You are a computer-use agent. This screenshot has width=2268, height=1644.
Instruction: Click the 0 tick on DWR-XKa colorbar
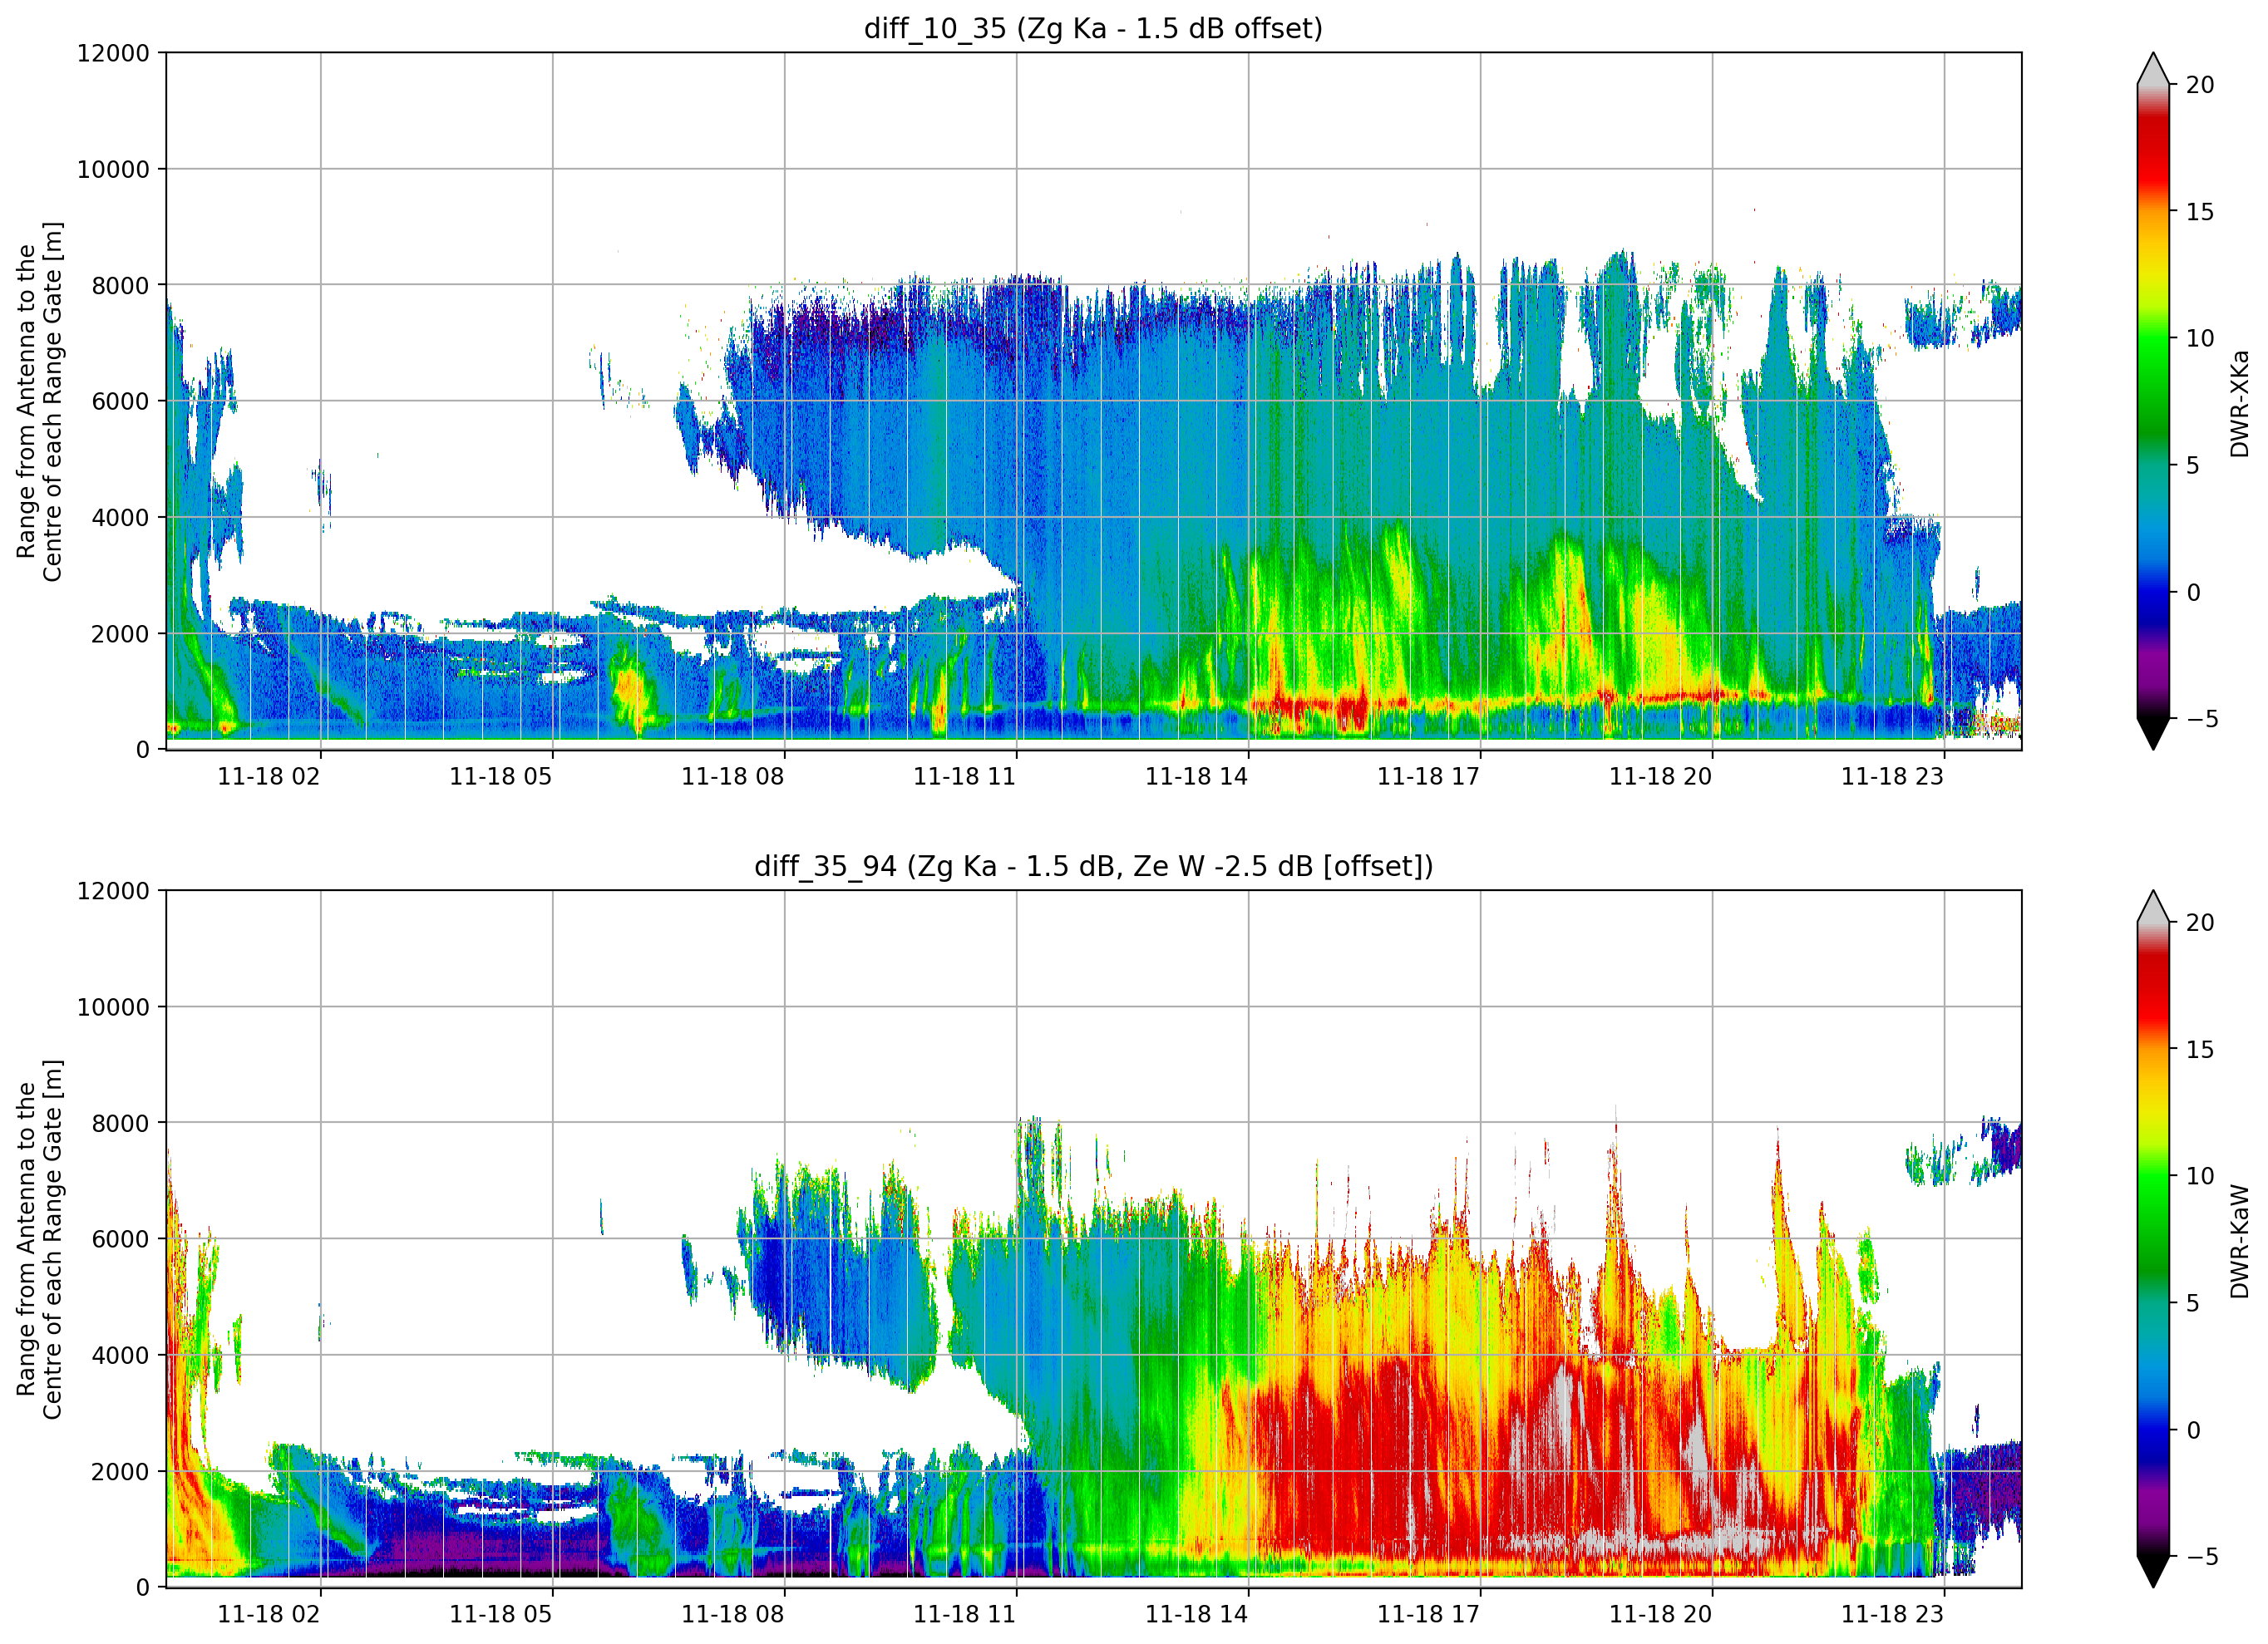[2193, 593]
